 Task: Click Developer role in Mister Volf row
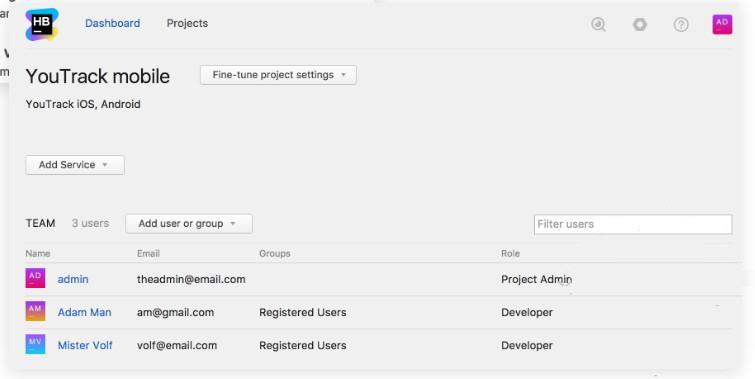[x=527, y=345]
